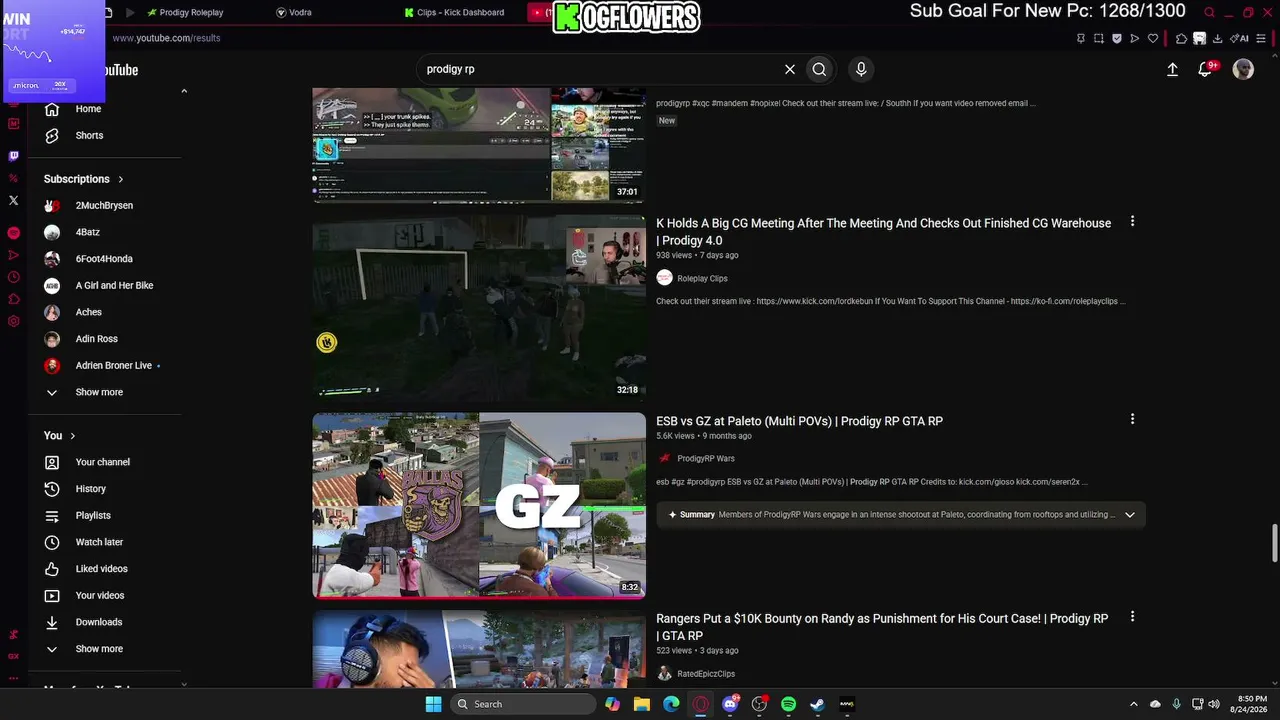Open the Shorts section icon
This screenshot has width=1280, height=720.
click(52, 136)
